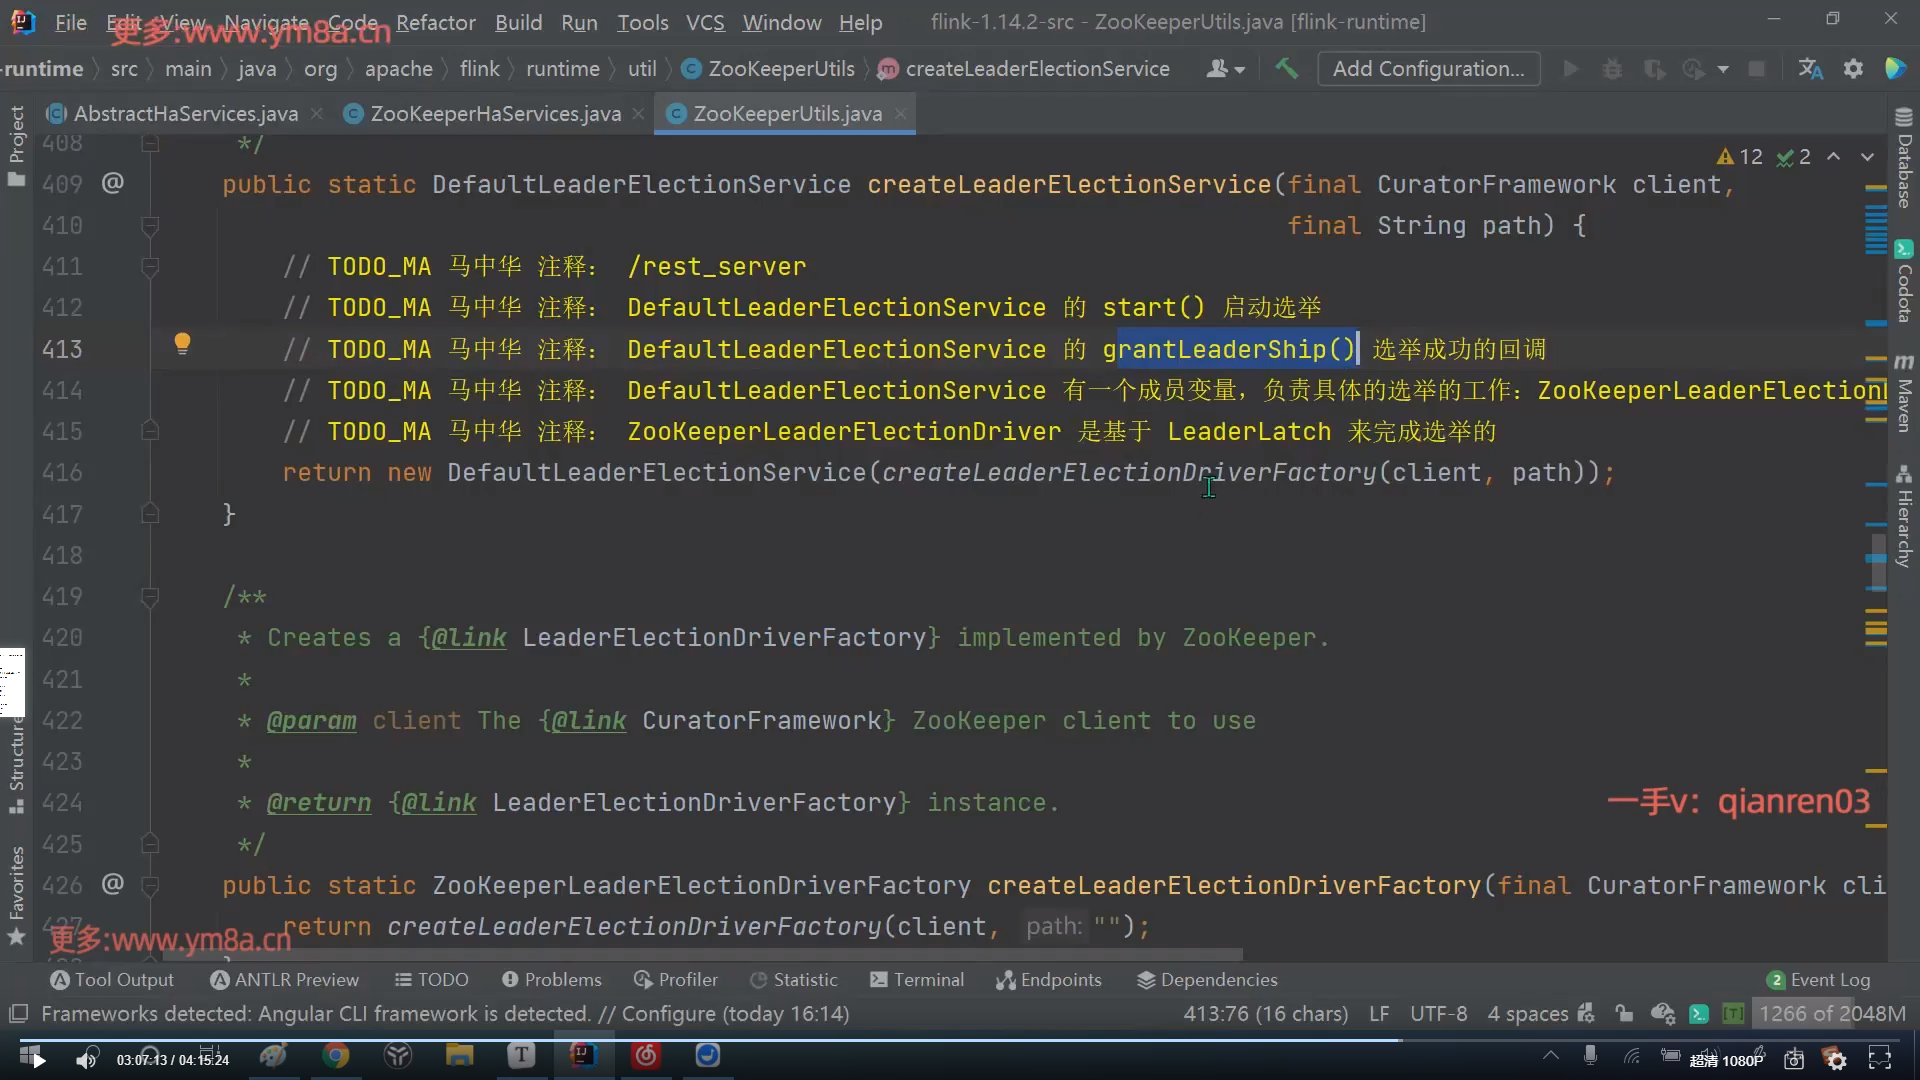Fold the Javadoc comment at line 419
Image resolution: width=1920 pixels, height=1080 pixels.
(150, 597)
